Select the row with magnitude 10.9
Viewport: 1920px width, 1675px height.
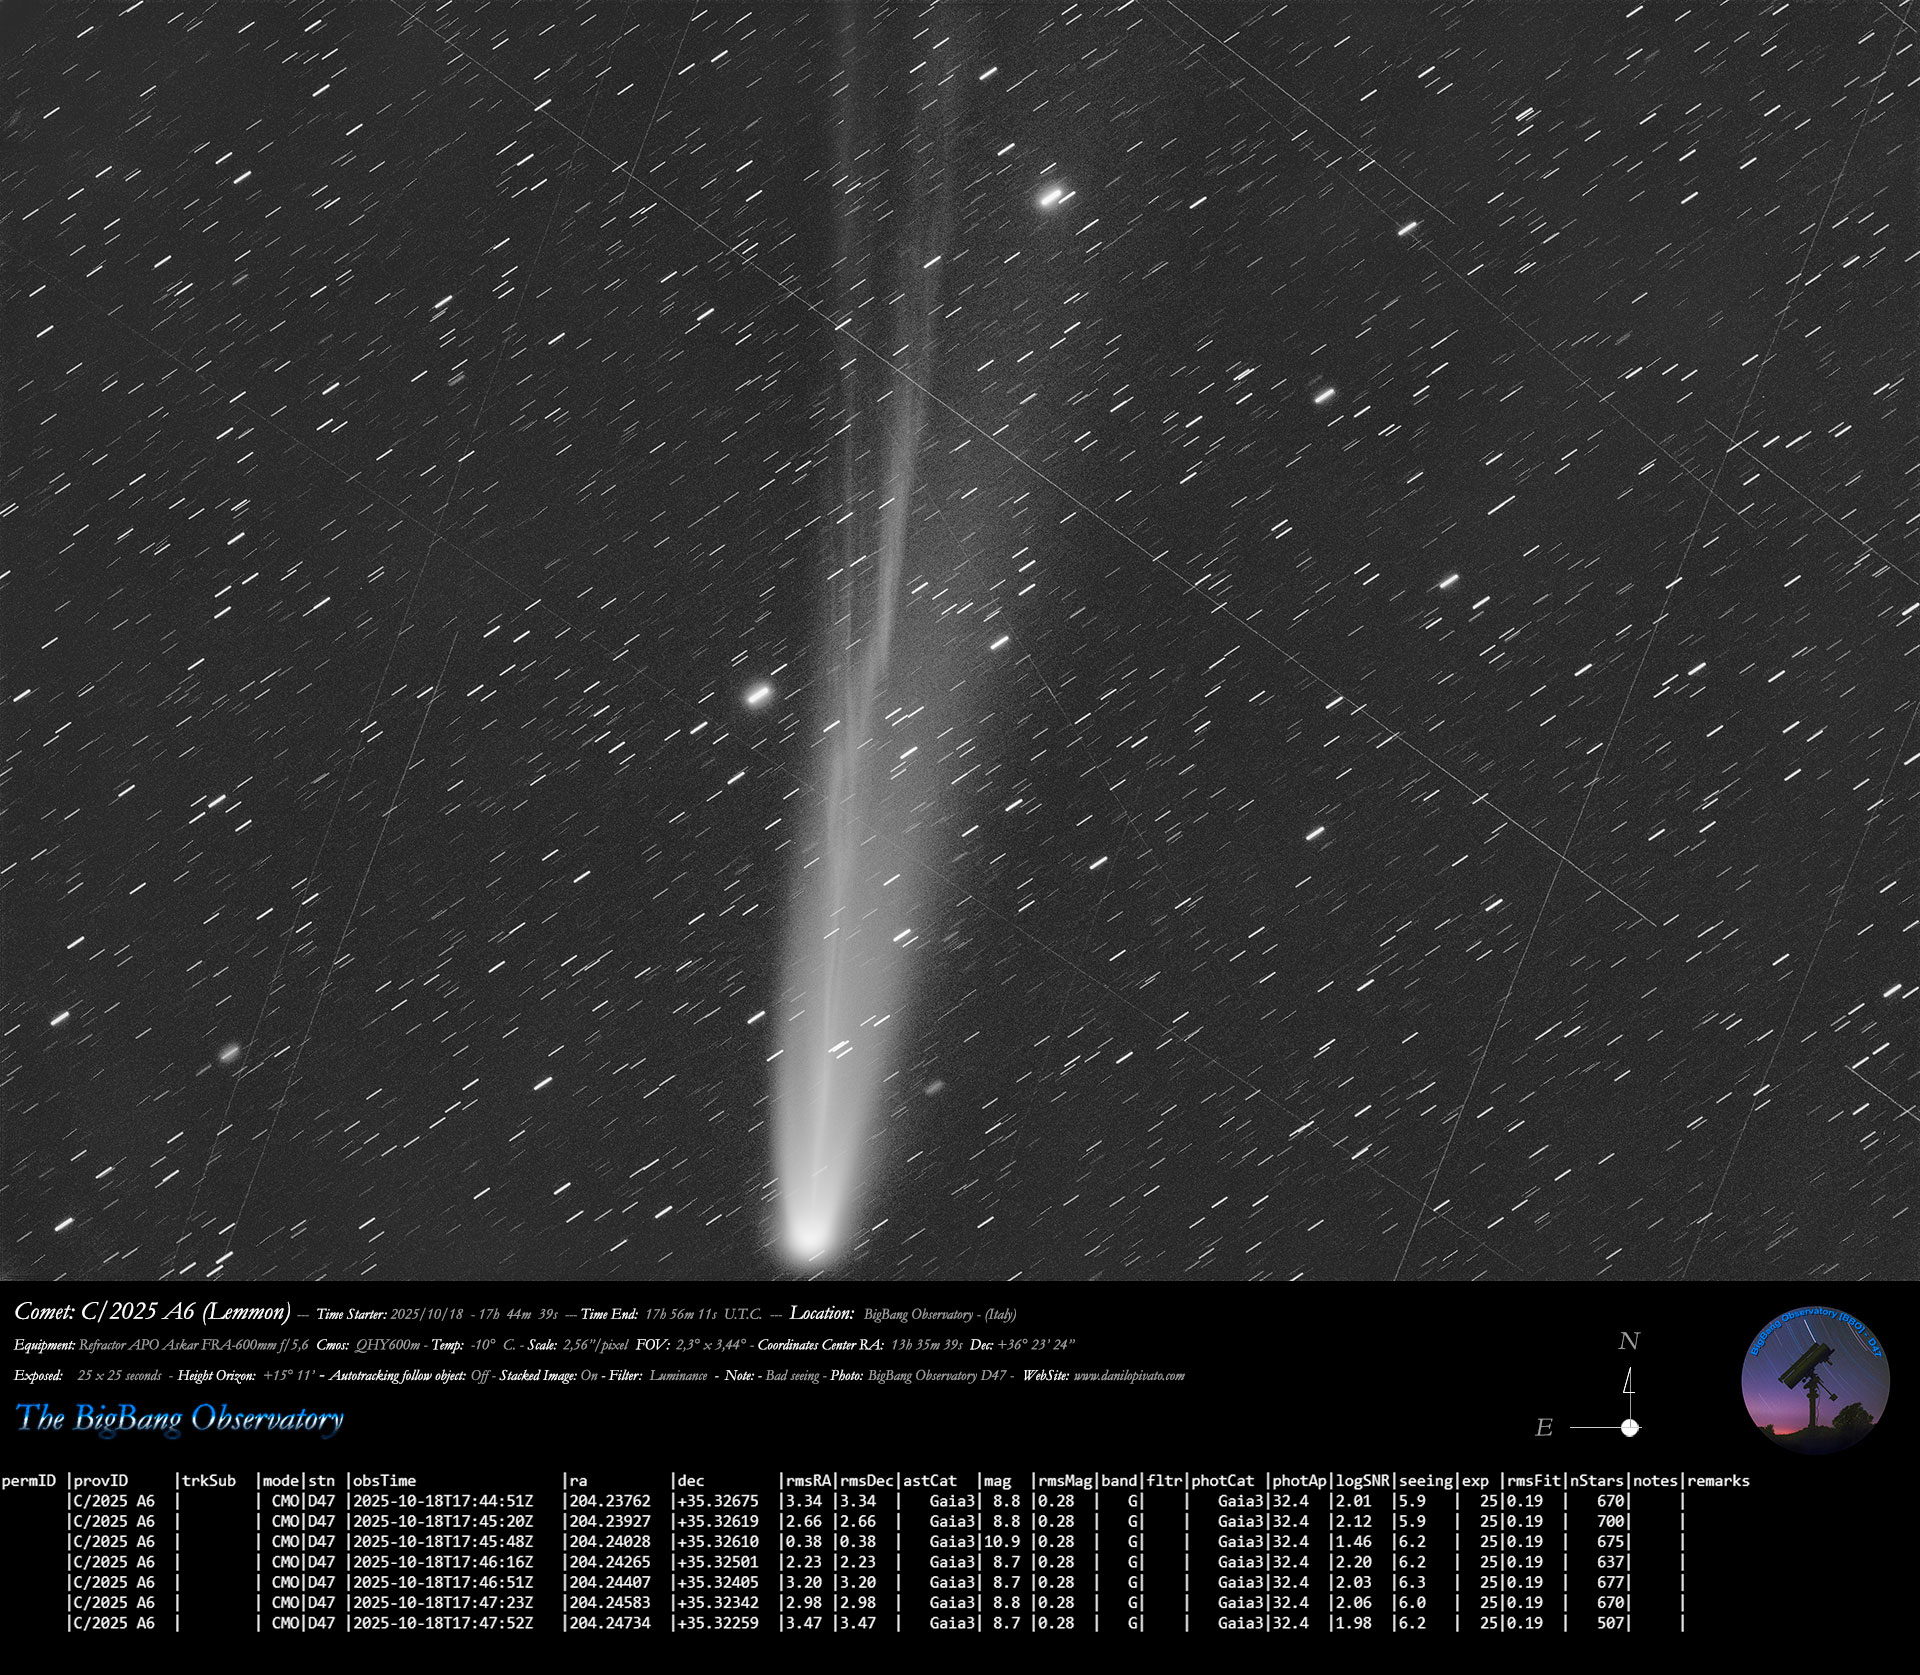pyautogui.click(x=1001, y=1542)
